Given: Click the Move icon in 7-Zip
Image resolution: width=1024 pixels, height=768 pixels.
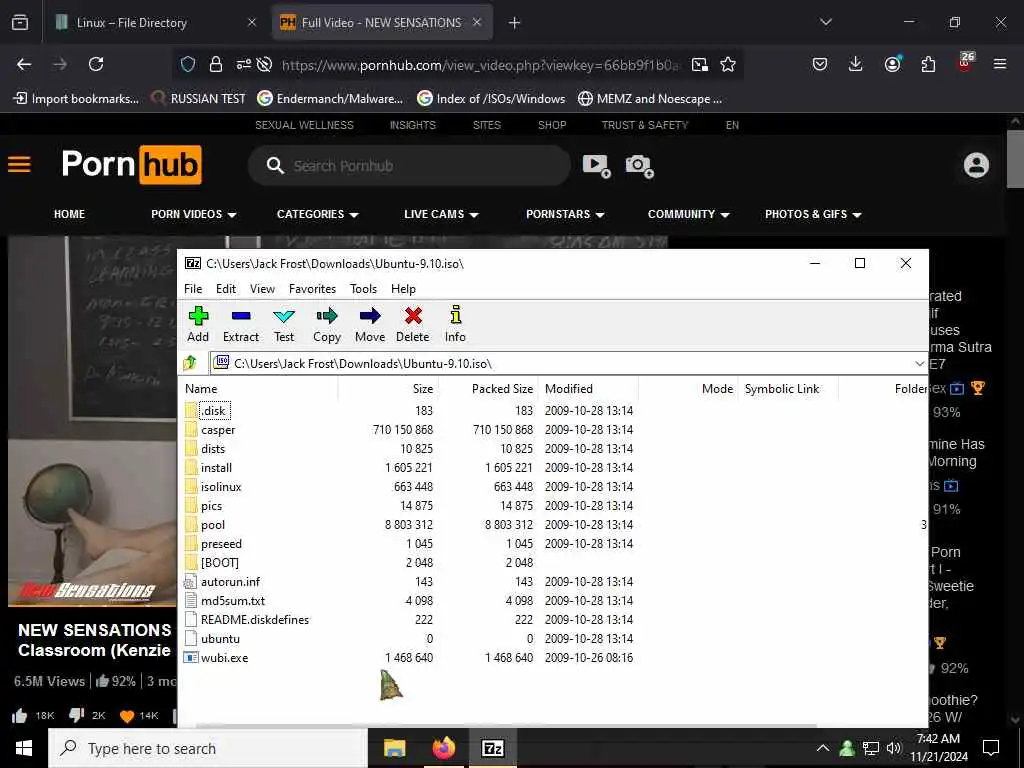Looking at the screenshot, I should (370, 325).
